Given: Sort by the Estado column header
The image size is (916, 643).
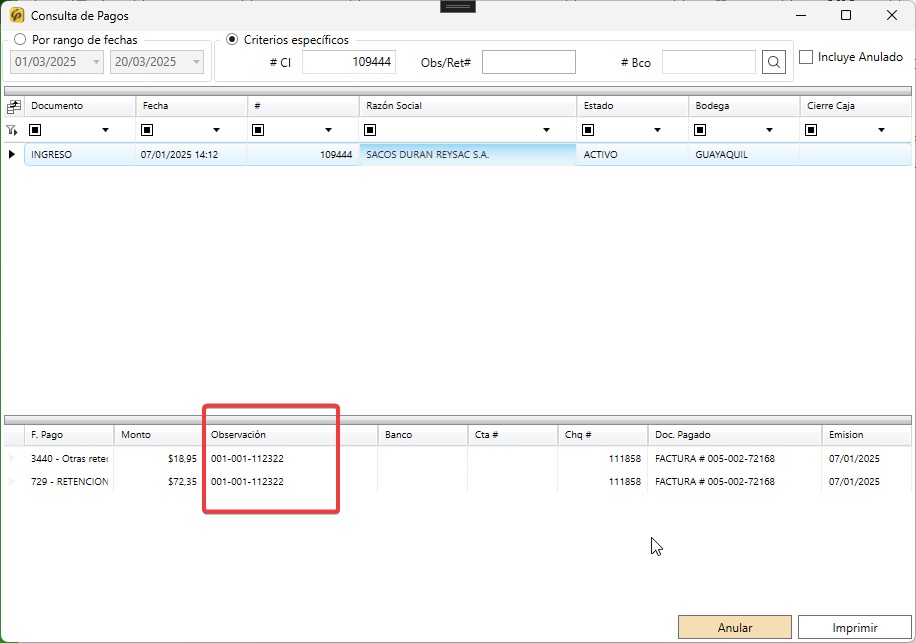Looking at the screenshot, I should coord(632,106).
